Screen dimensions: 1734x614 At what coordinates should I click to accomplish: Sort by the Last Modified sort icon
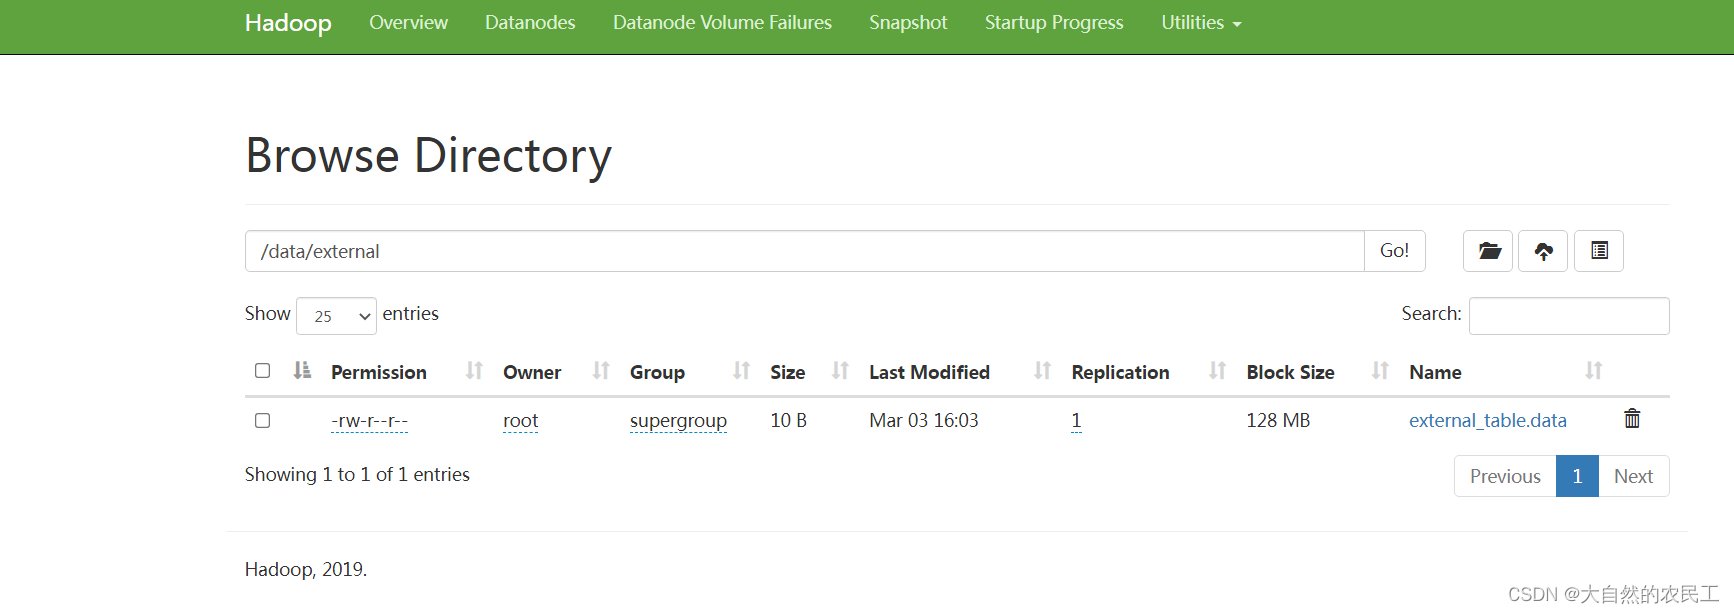tap(1042, 371)
